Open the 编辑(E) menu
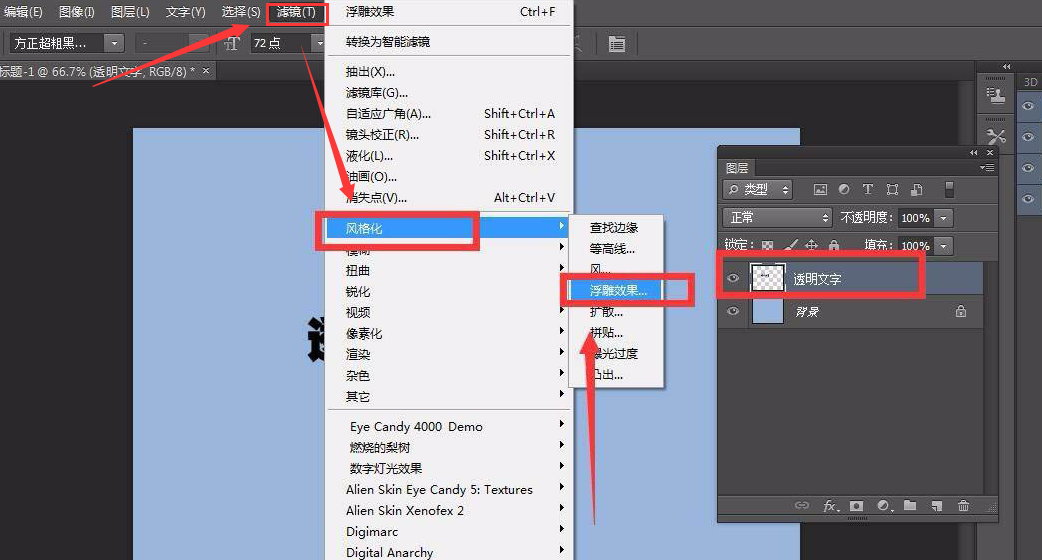Image resolution: width=1042 pixels, height=560 pixels. point(23,12)
